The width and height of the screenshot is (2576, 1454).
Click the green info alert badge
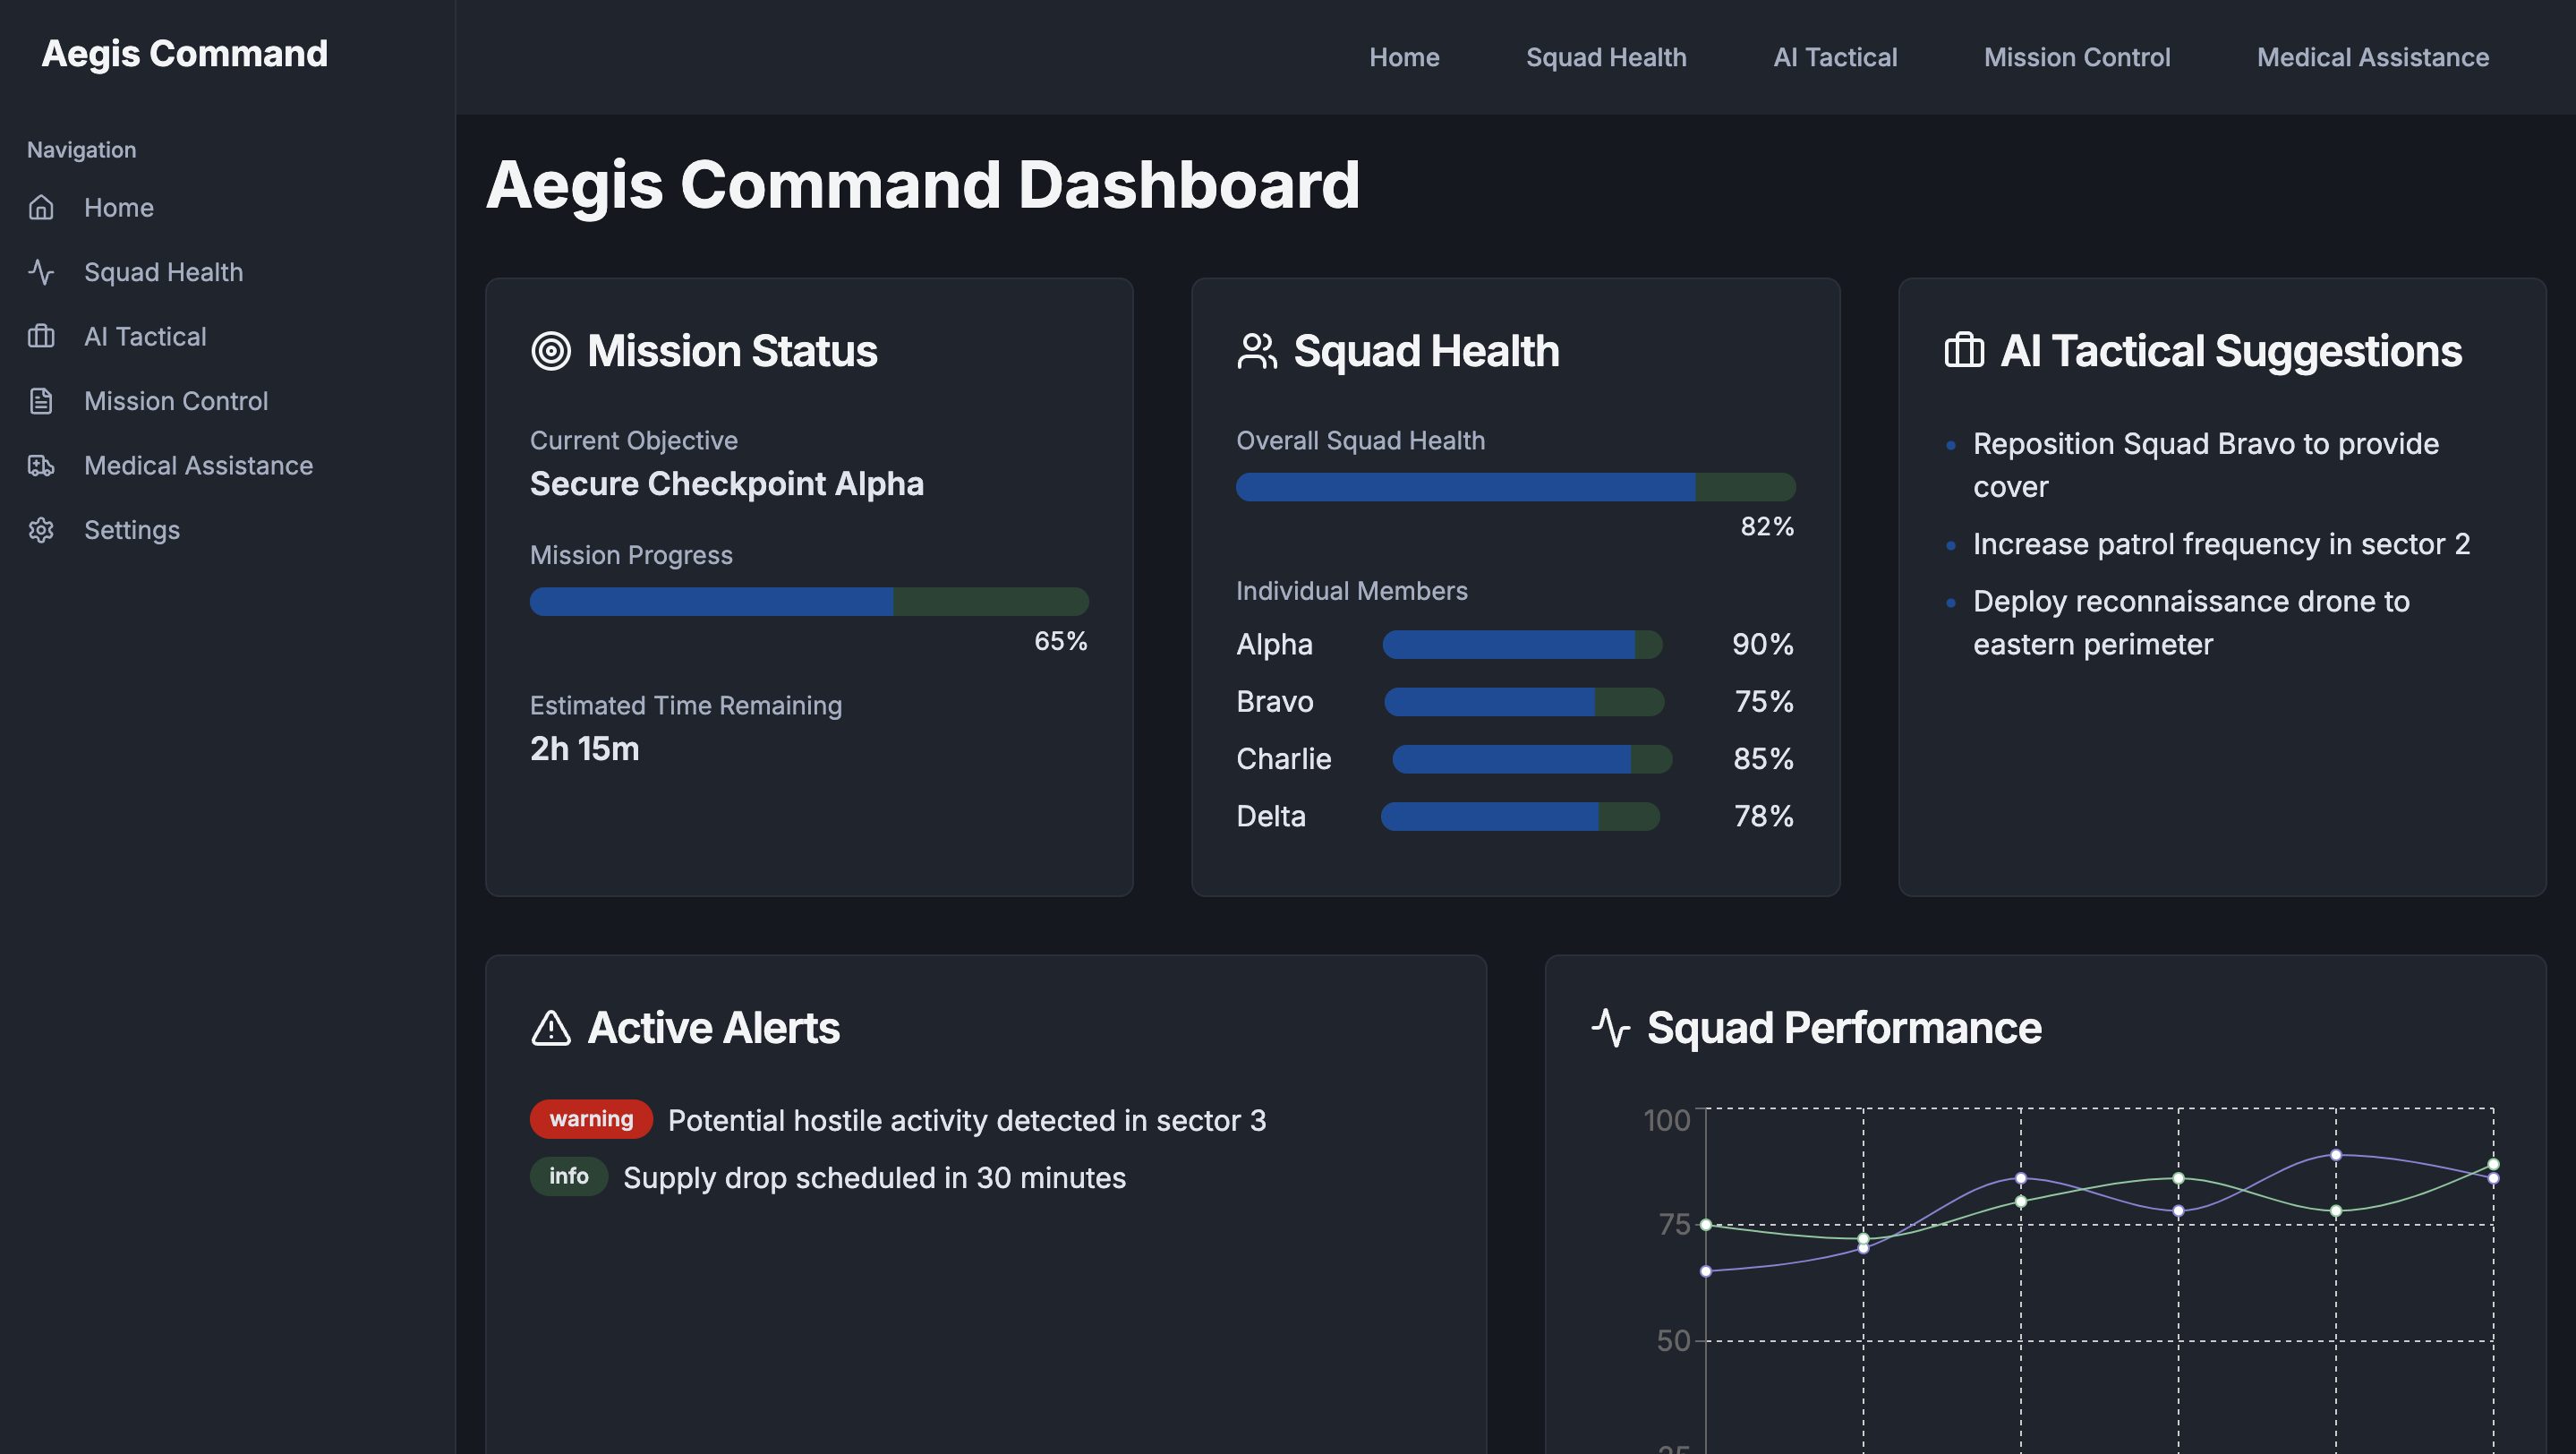(568, 1176)
